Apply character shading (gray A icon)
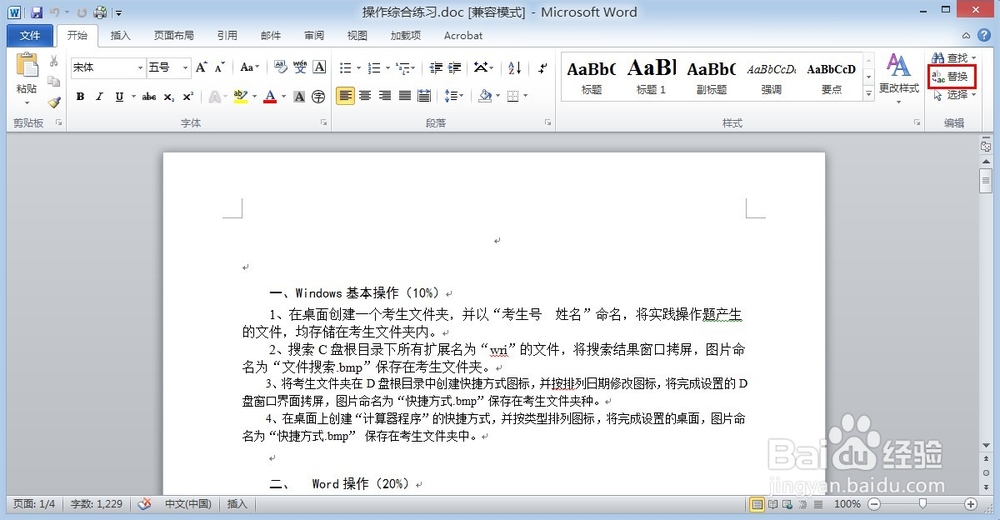1000x520 pixels. [298, 96]
